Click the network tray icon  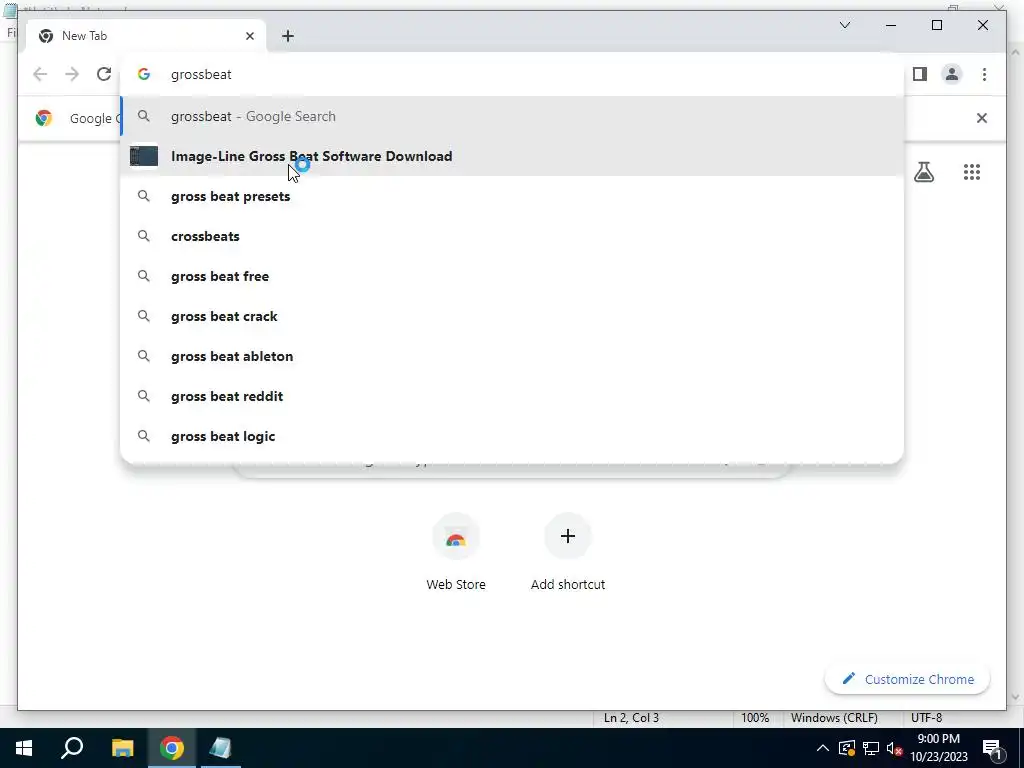[x=871, y=748]
